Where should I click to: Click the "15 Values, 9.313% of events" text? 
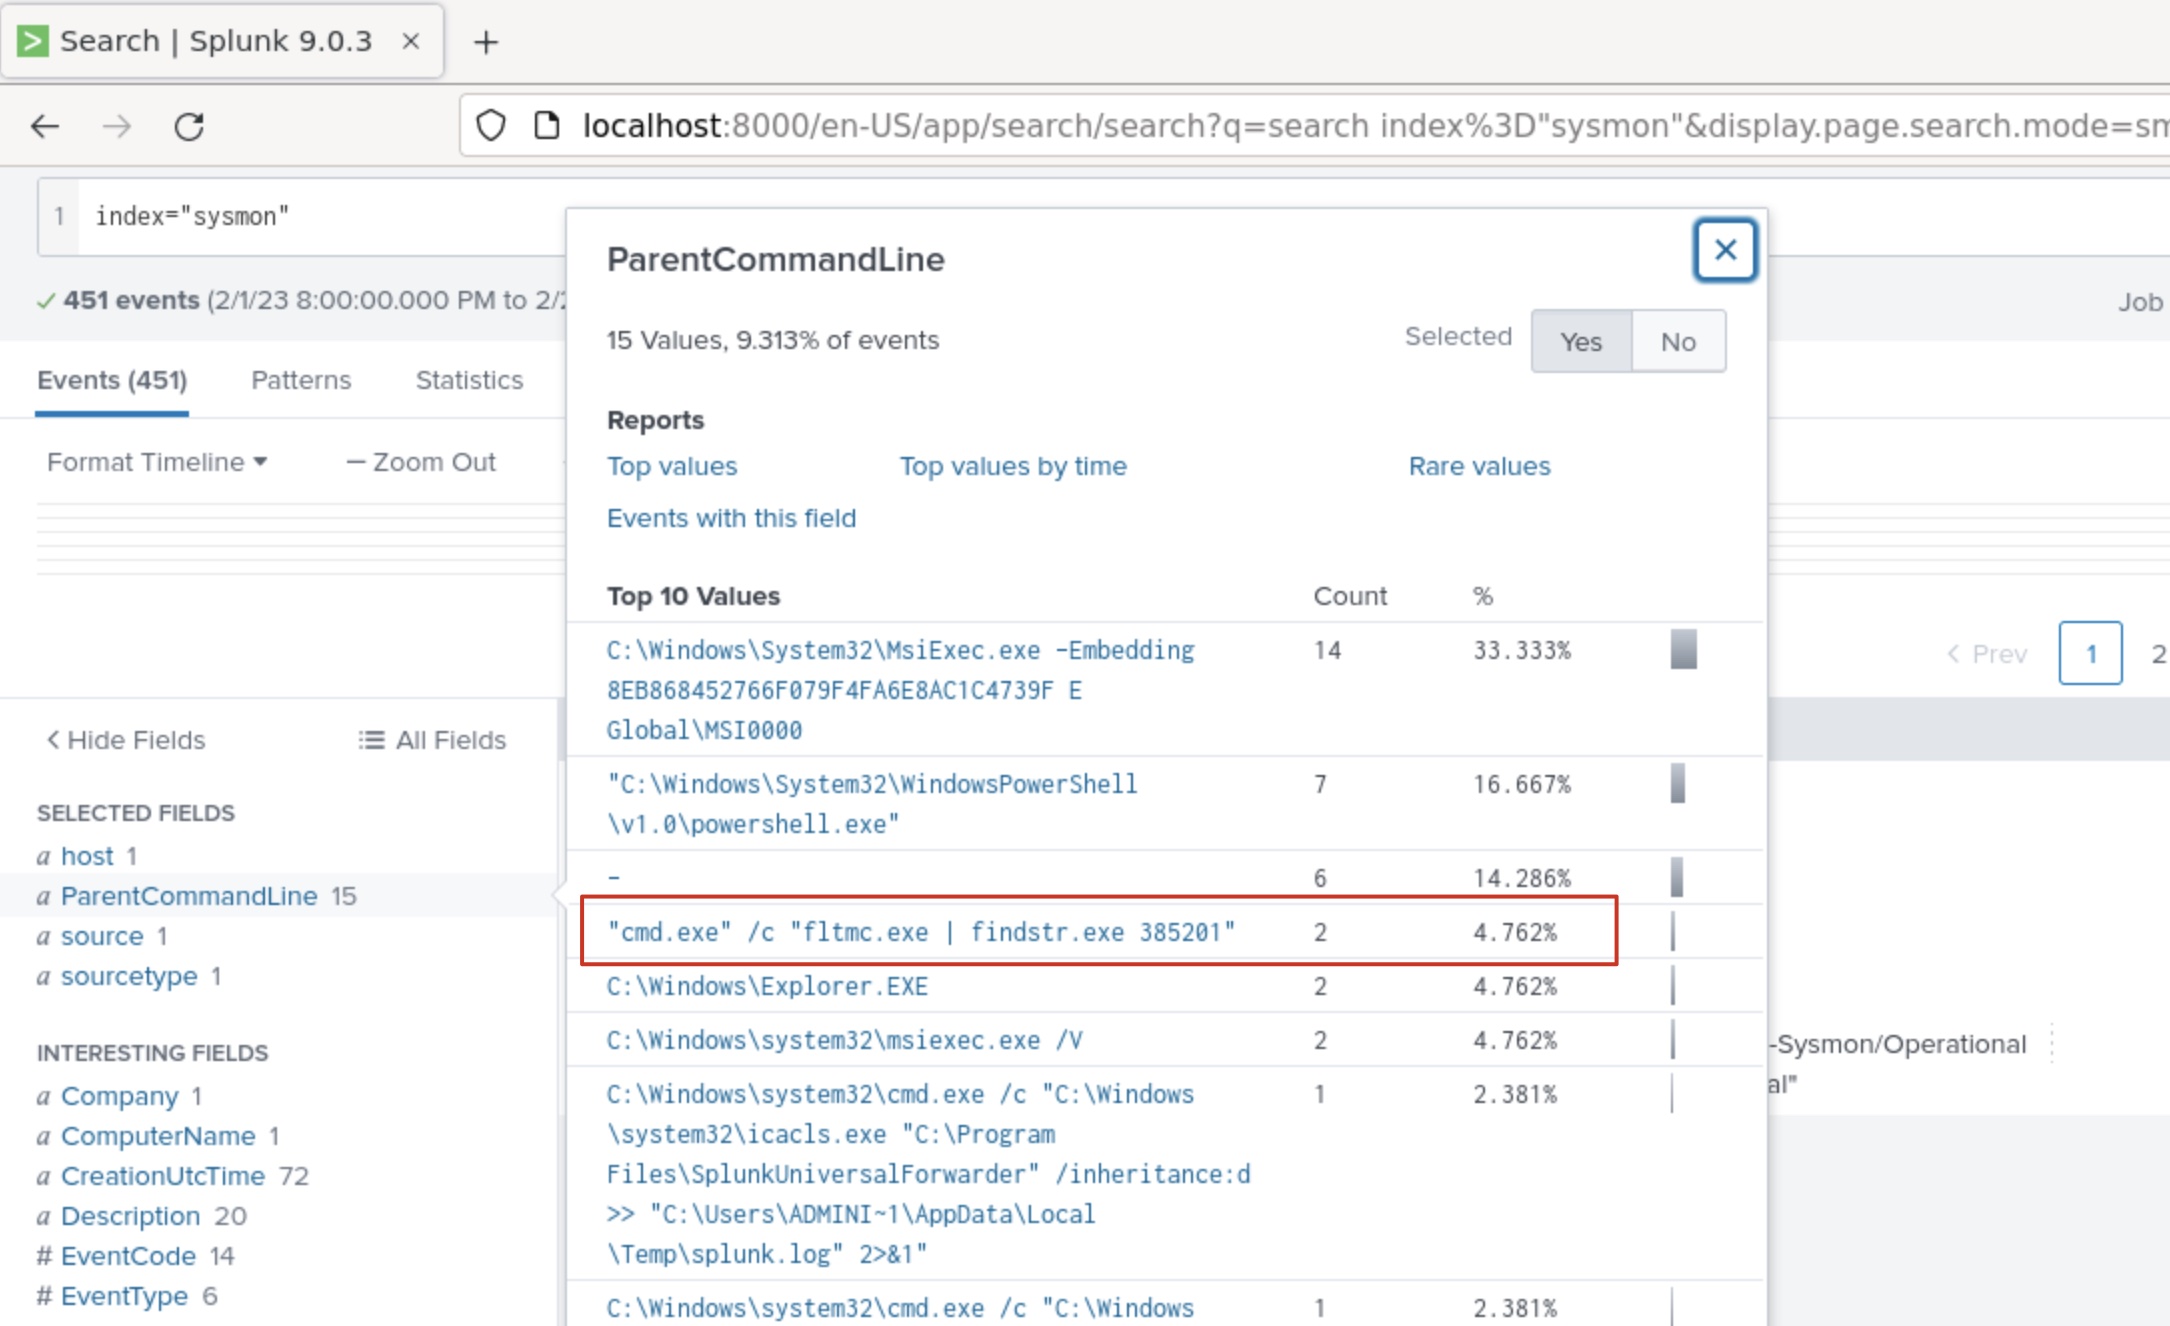[x=772, y=340]
